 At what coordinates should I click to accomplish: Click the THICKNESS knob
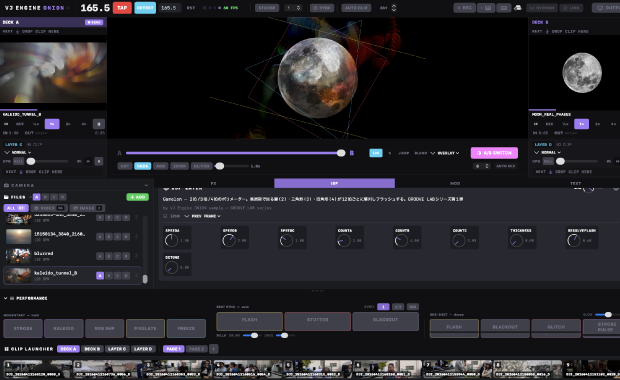coord(516,240)
